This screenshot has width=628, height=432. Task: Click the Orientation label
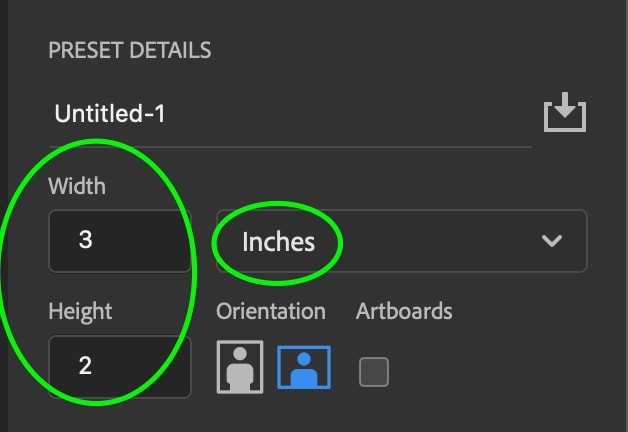pyautogui.click(x=271, y=311)
